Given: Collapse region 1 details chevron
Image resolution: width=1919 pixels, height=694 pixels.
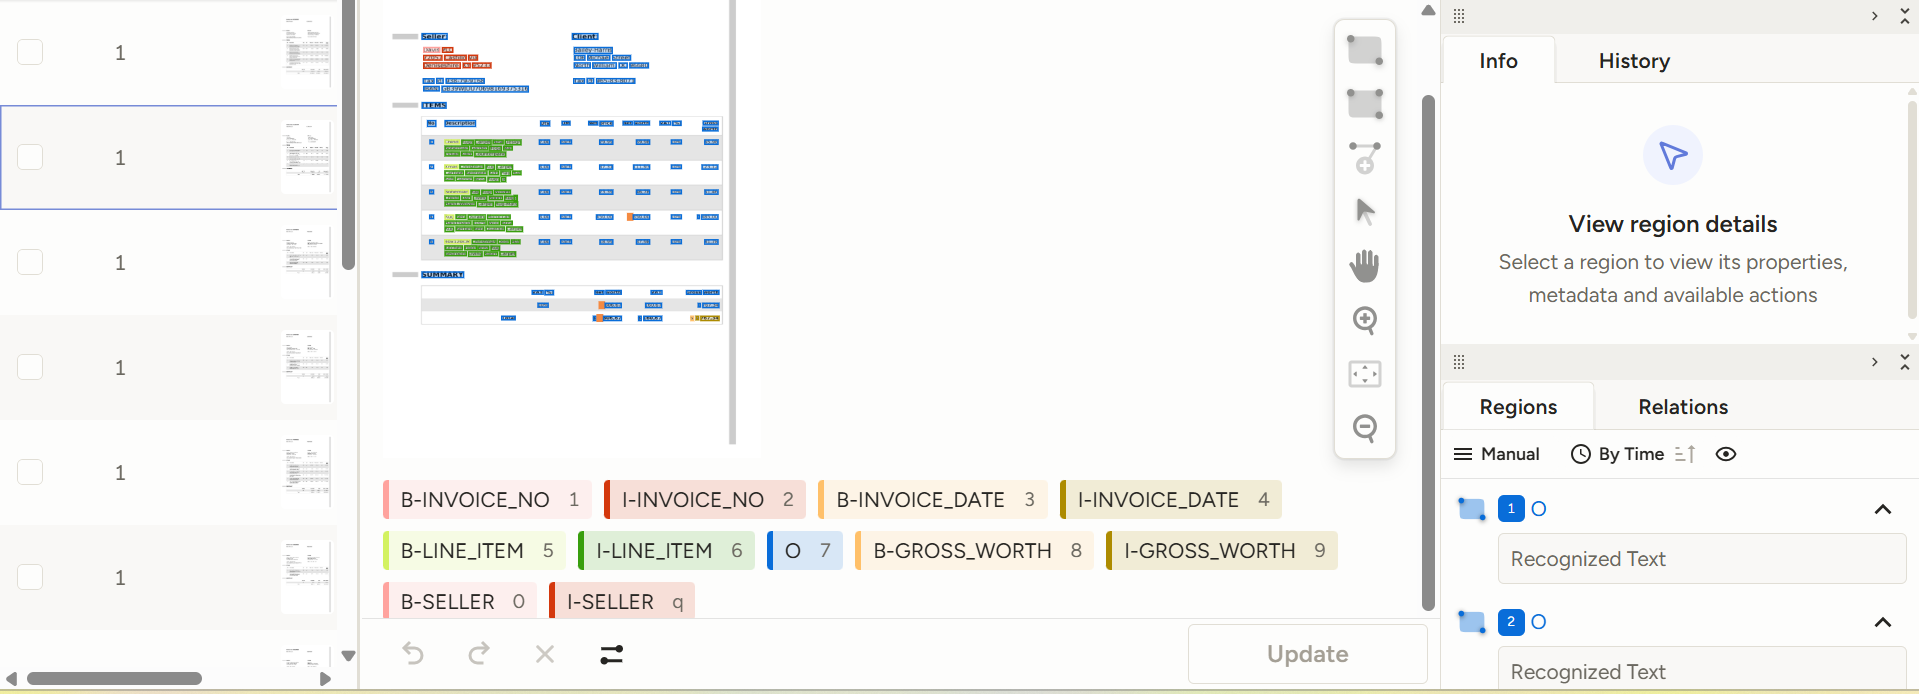Looking at the screenshot, I should pyautogui.click(x=1882, y=509).
